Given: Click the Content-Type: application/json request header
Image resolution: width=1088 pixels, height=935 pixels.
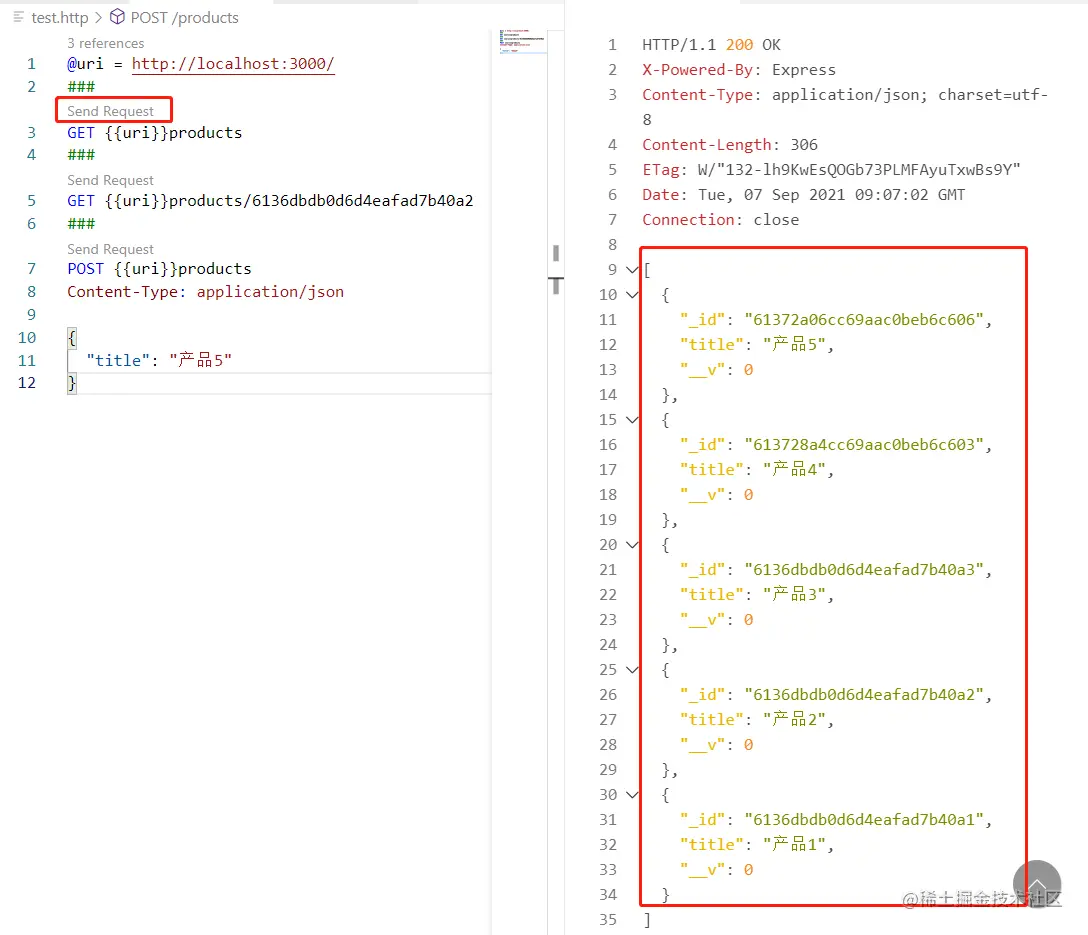Looking at the screenshot, I should (205, 291).
